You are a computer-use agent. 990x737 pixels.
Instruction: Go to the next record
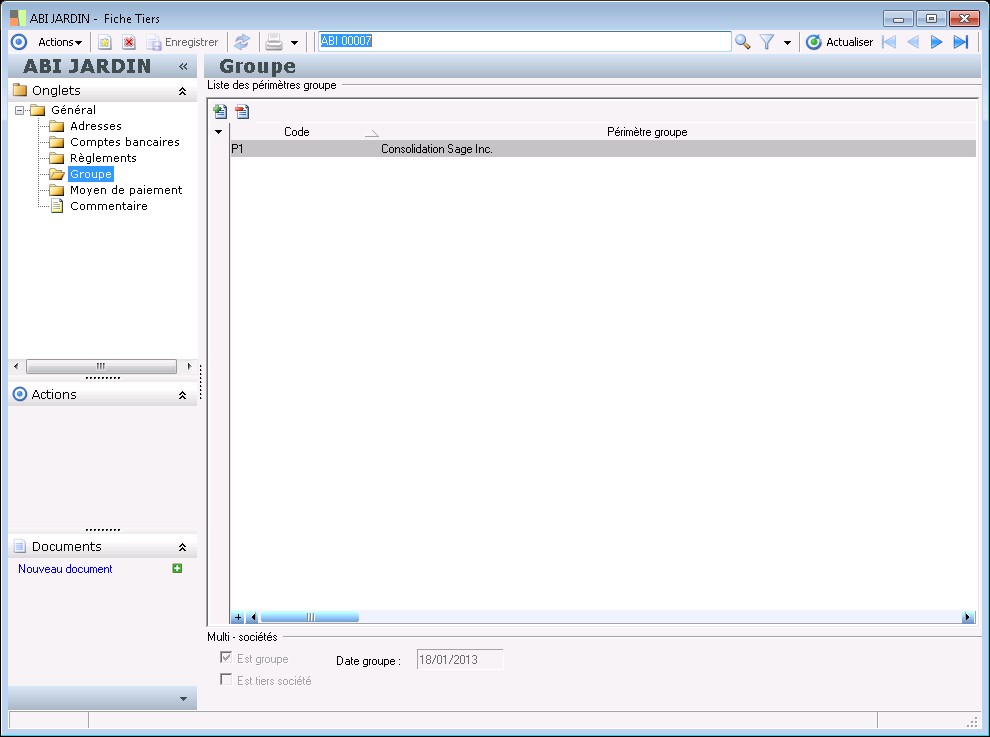click(x=936, y=42)
